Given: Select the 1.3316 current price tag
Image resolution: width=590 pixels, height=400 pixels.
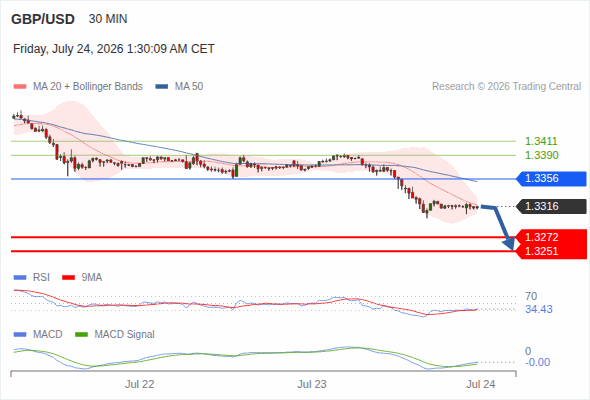Looking at the screenshot, I should [551, 206].
